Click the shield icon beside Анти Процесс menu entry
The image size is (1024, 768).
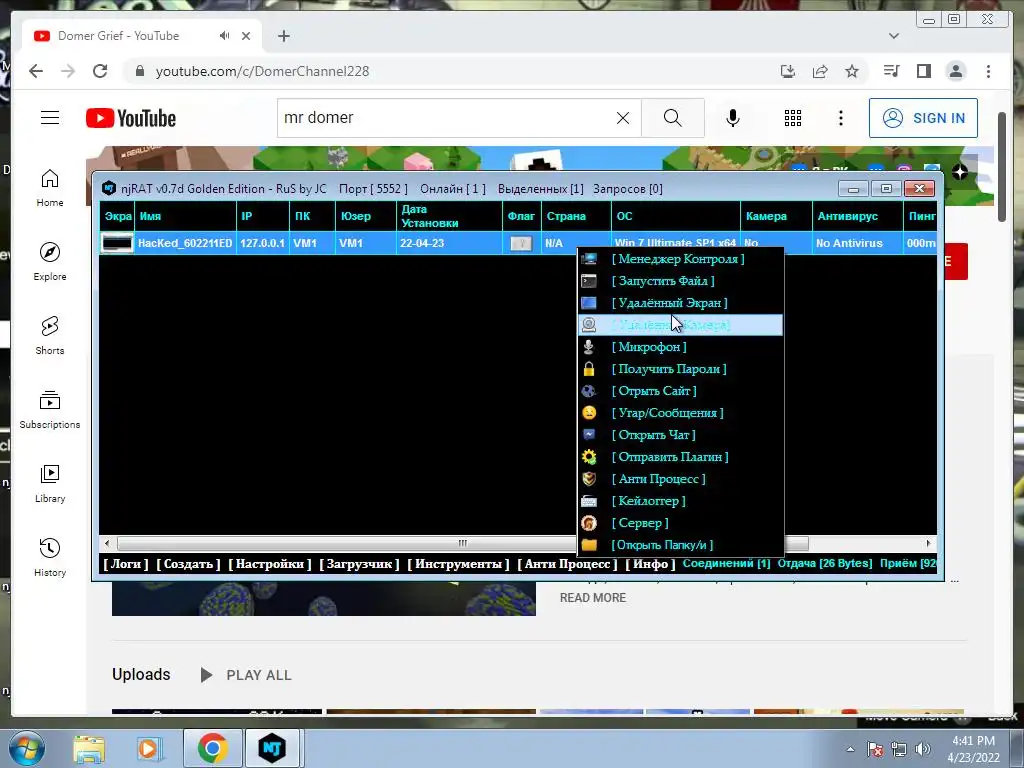[589, 479]
